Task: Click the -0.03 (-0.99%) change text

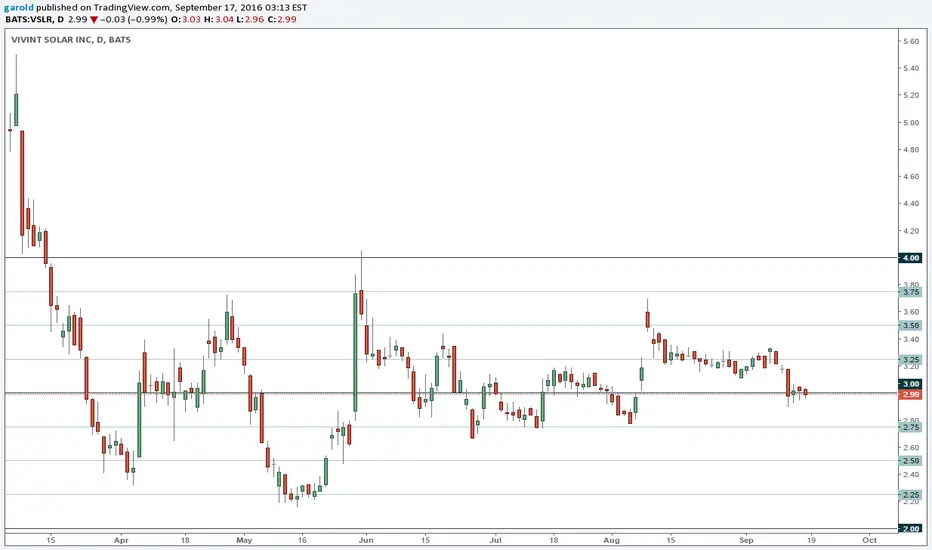Action: (134, 19)
